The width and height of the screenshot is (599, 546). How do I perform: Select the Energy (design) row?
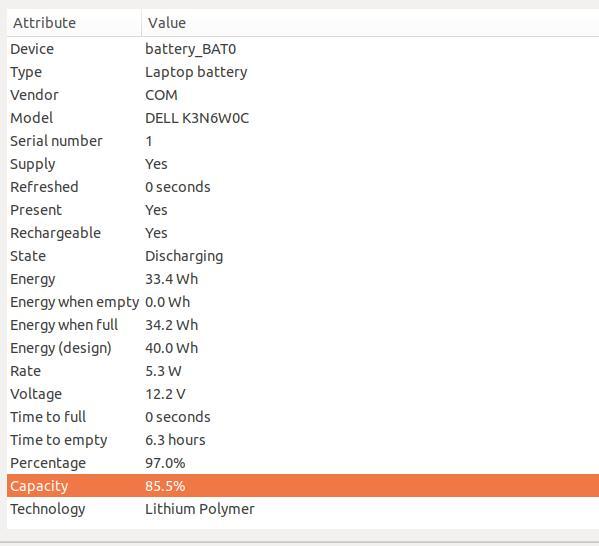[303, 348]
